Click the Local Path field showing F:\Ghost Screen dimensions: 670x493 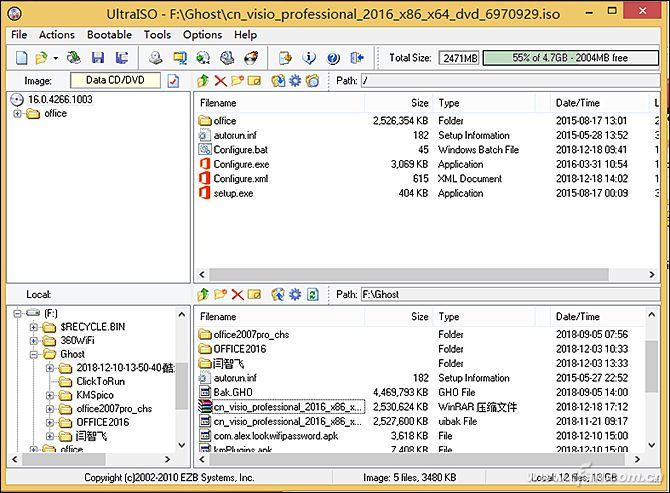click(x=510, y=294)
